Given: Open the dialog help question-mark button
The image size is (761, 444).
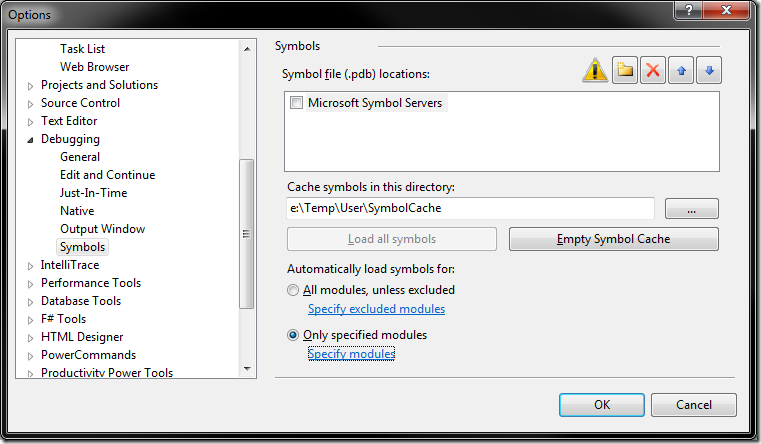Looking at the screenshot, I should [688, 10].
